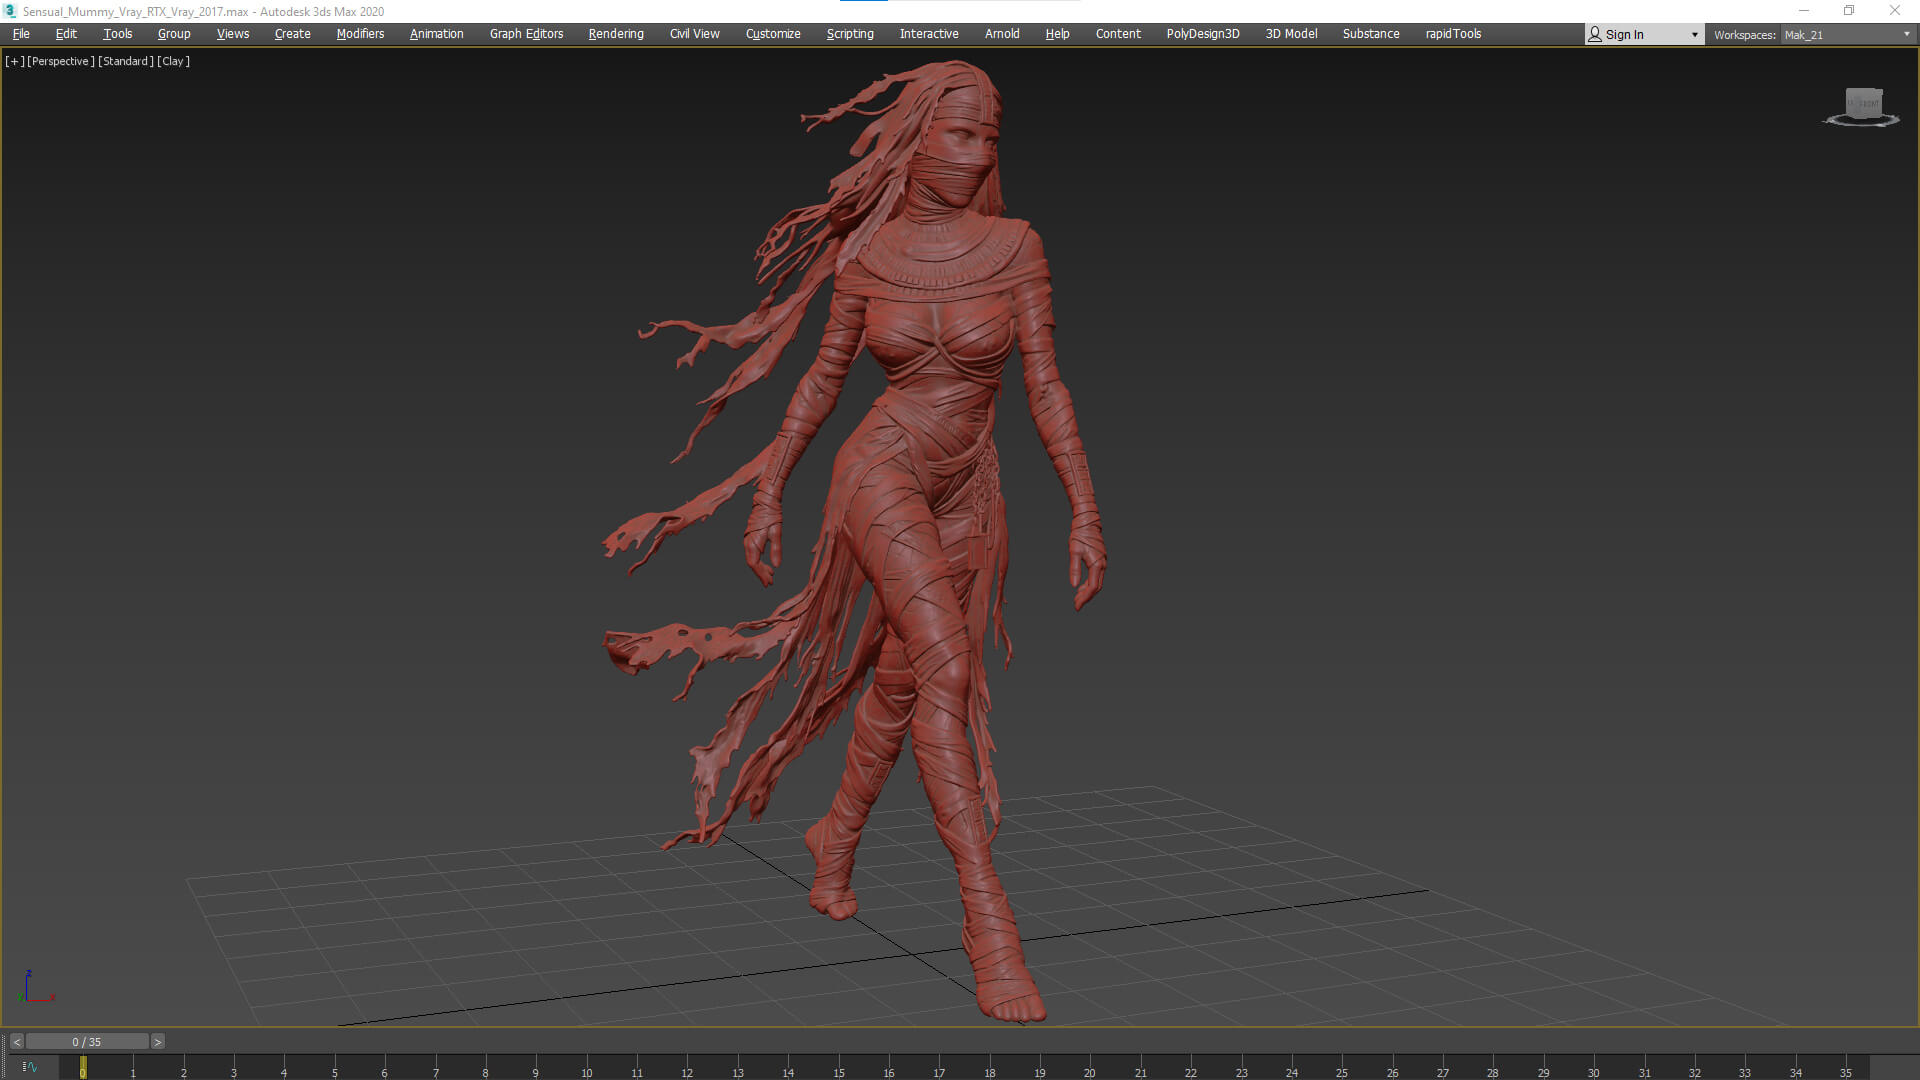Open the Arnold menu
Screen dimensions: 1920x1080
(x=1002, y=34)
